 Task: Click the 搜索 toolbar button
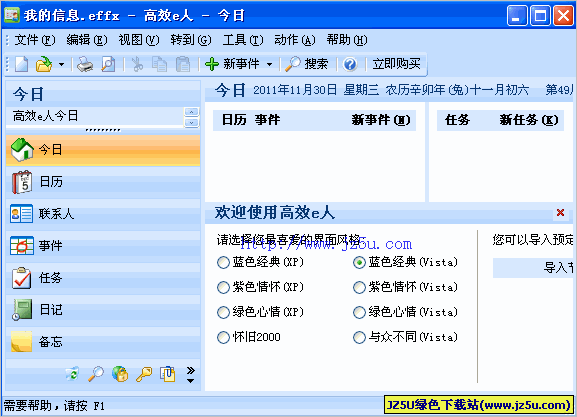pos(307,64)
